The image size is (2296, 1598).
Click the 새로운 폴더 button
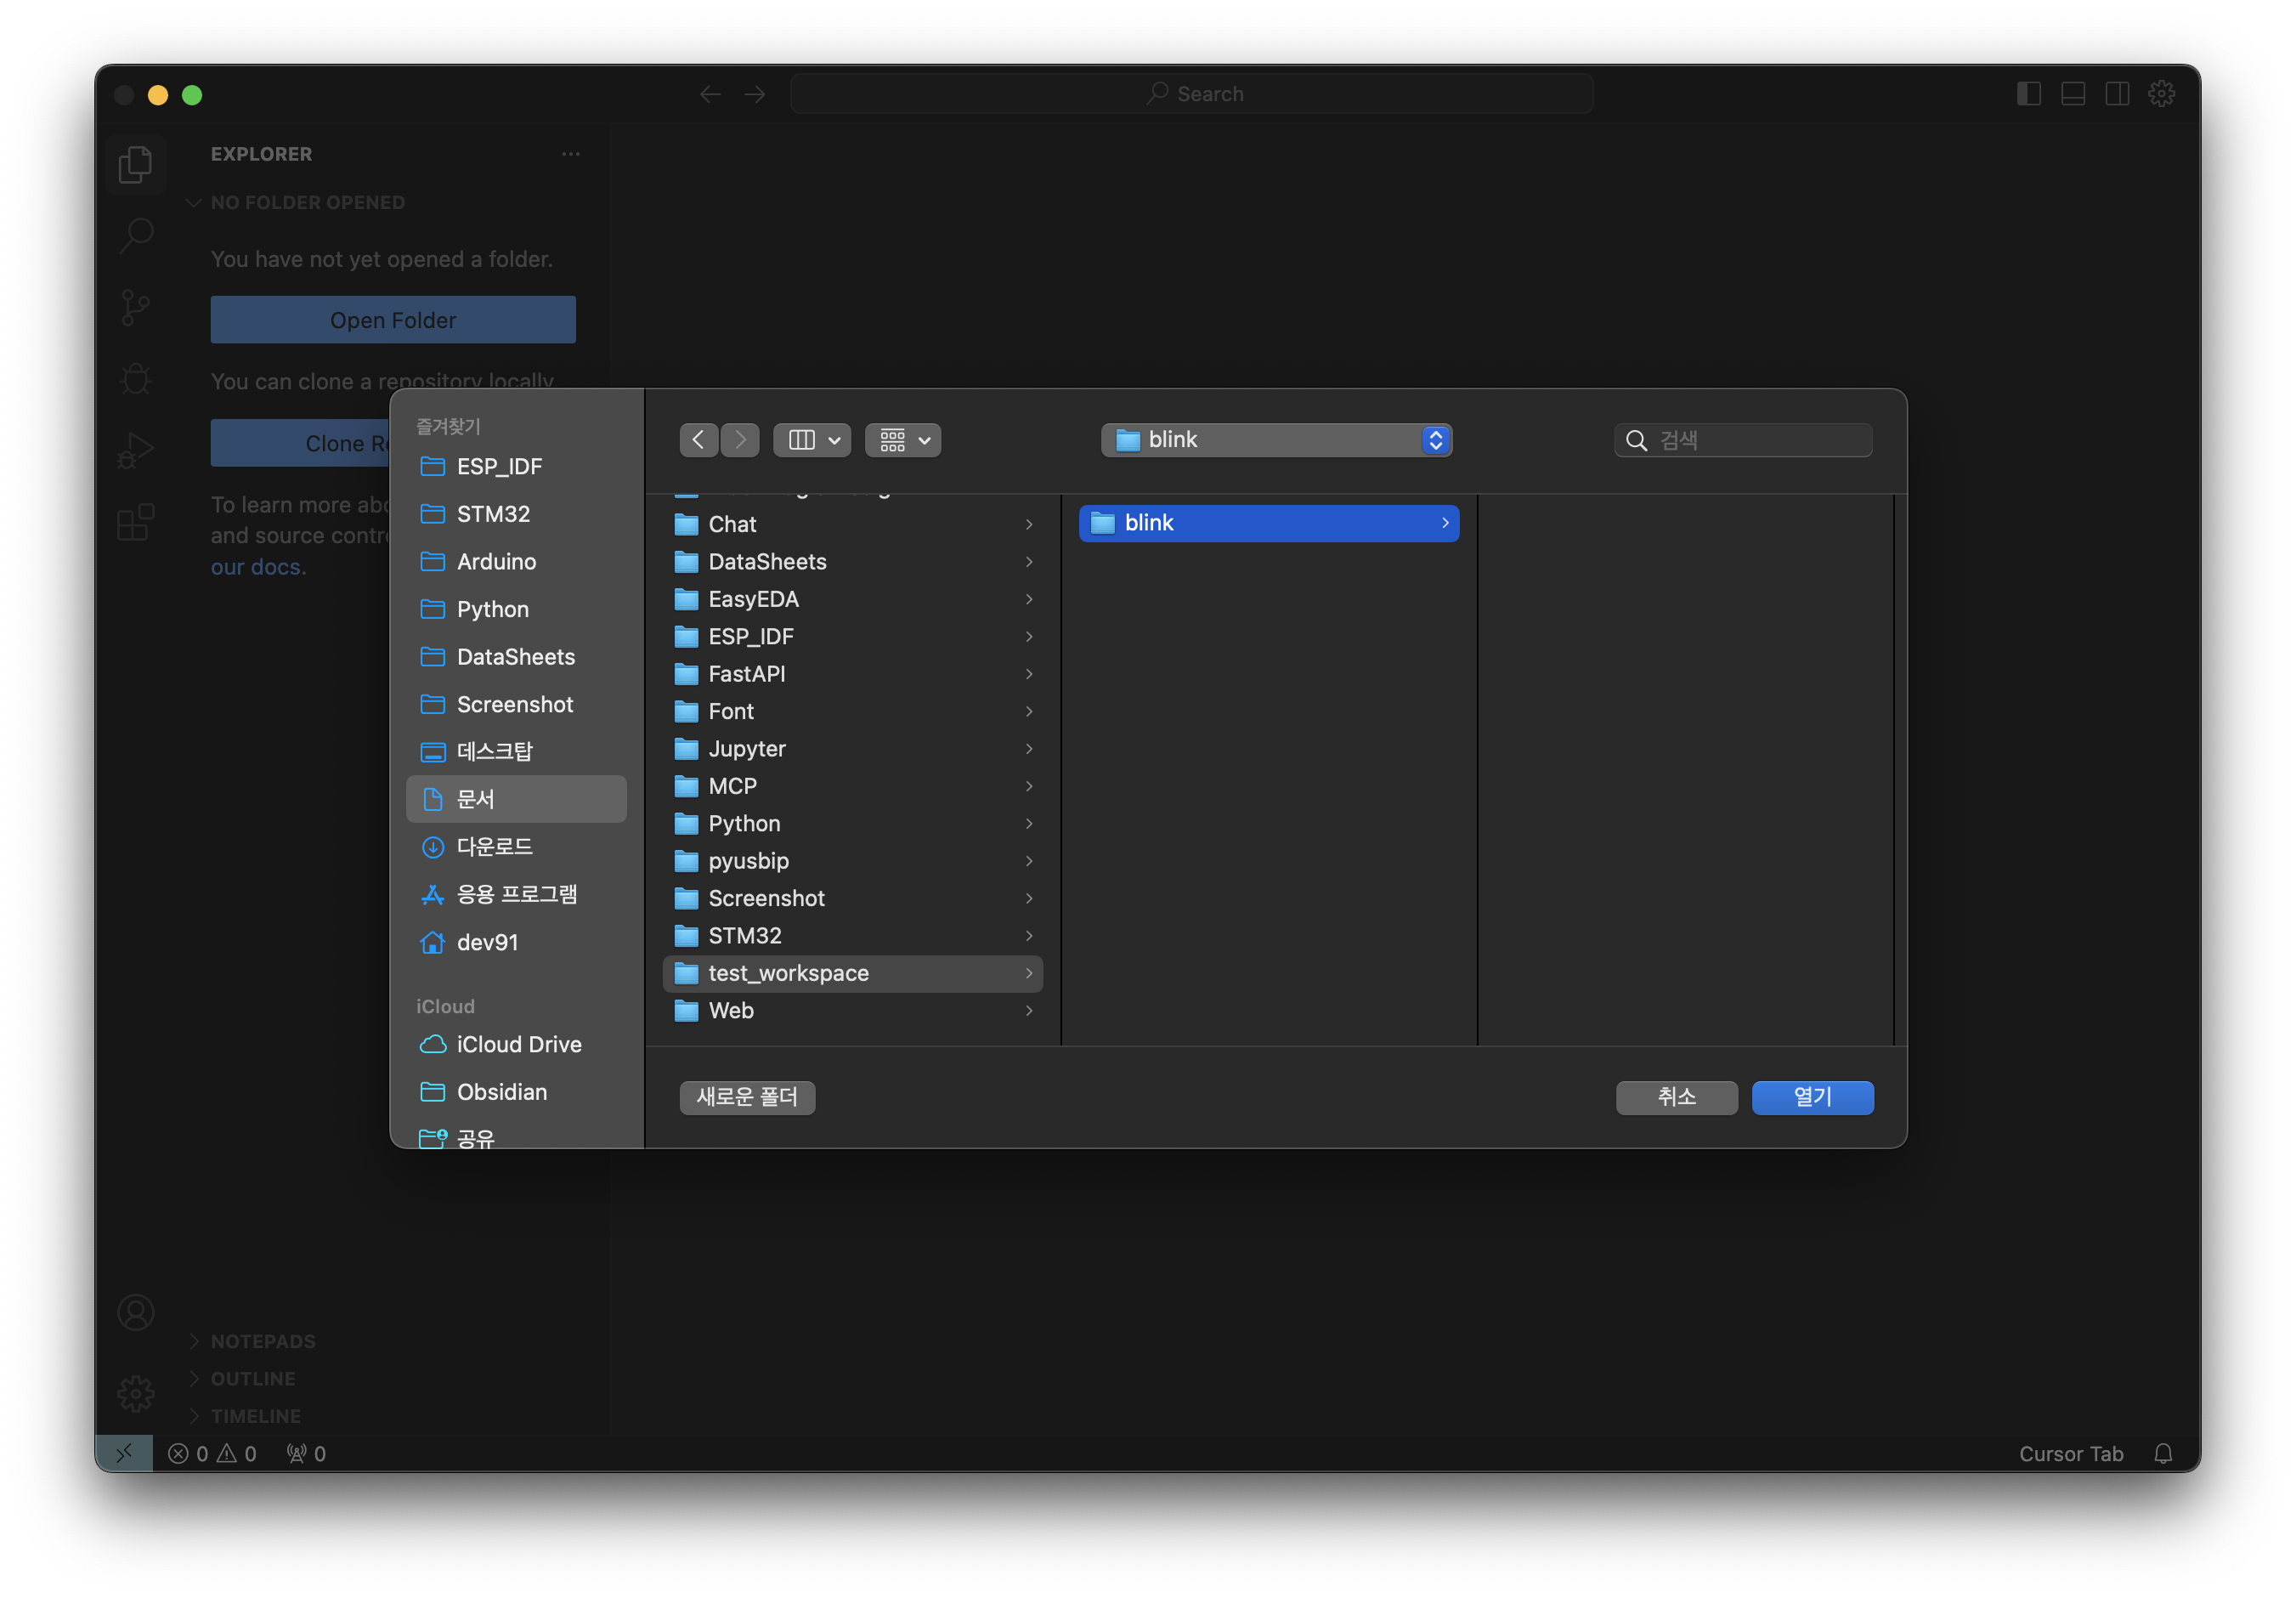tap(747, 1097)
